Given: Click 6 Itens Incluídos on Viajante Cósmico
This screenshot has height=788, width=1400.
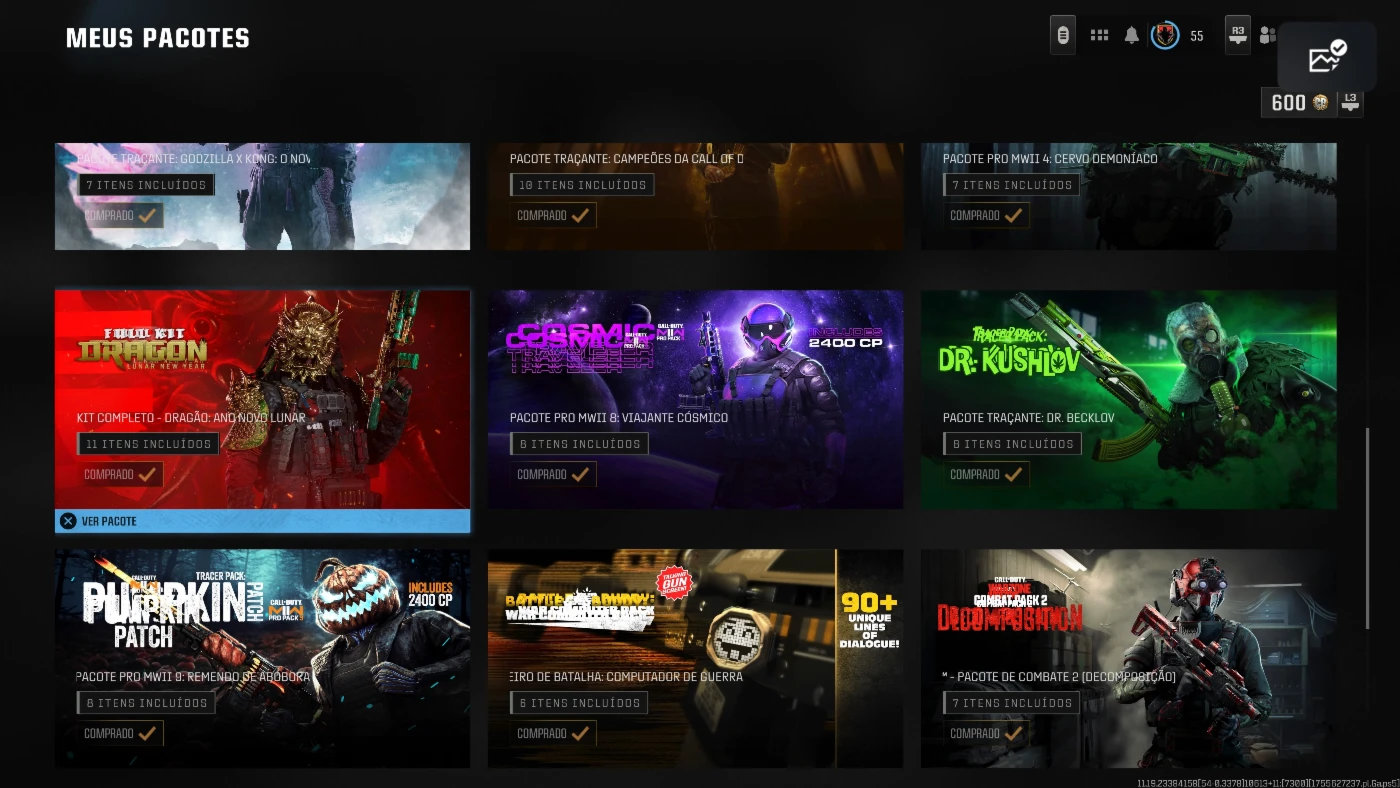Looking at the screenshot, I should [579, 444].
